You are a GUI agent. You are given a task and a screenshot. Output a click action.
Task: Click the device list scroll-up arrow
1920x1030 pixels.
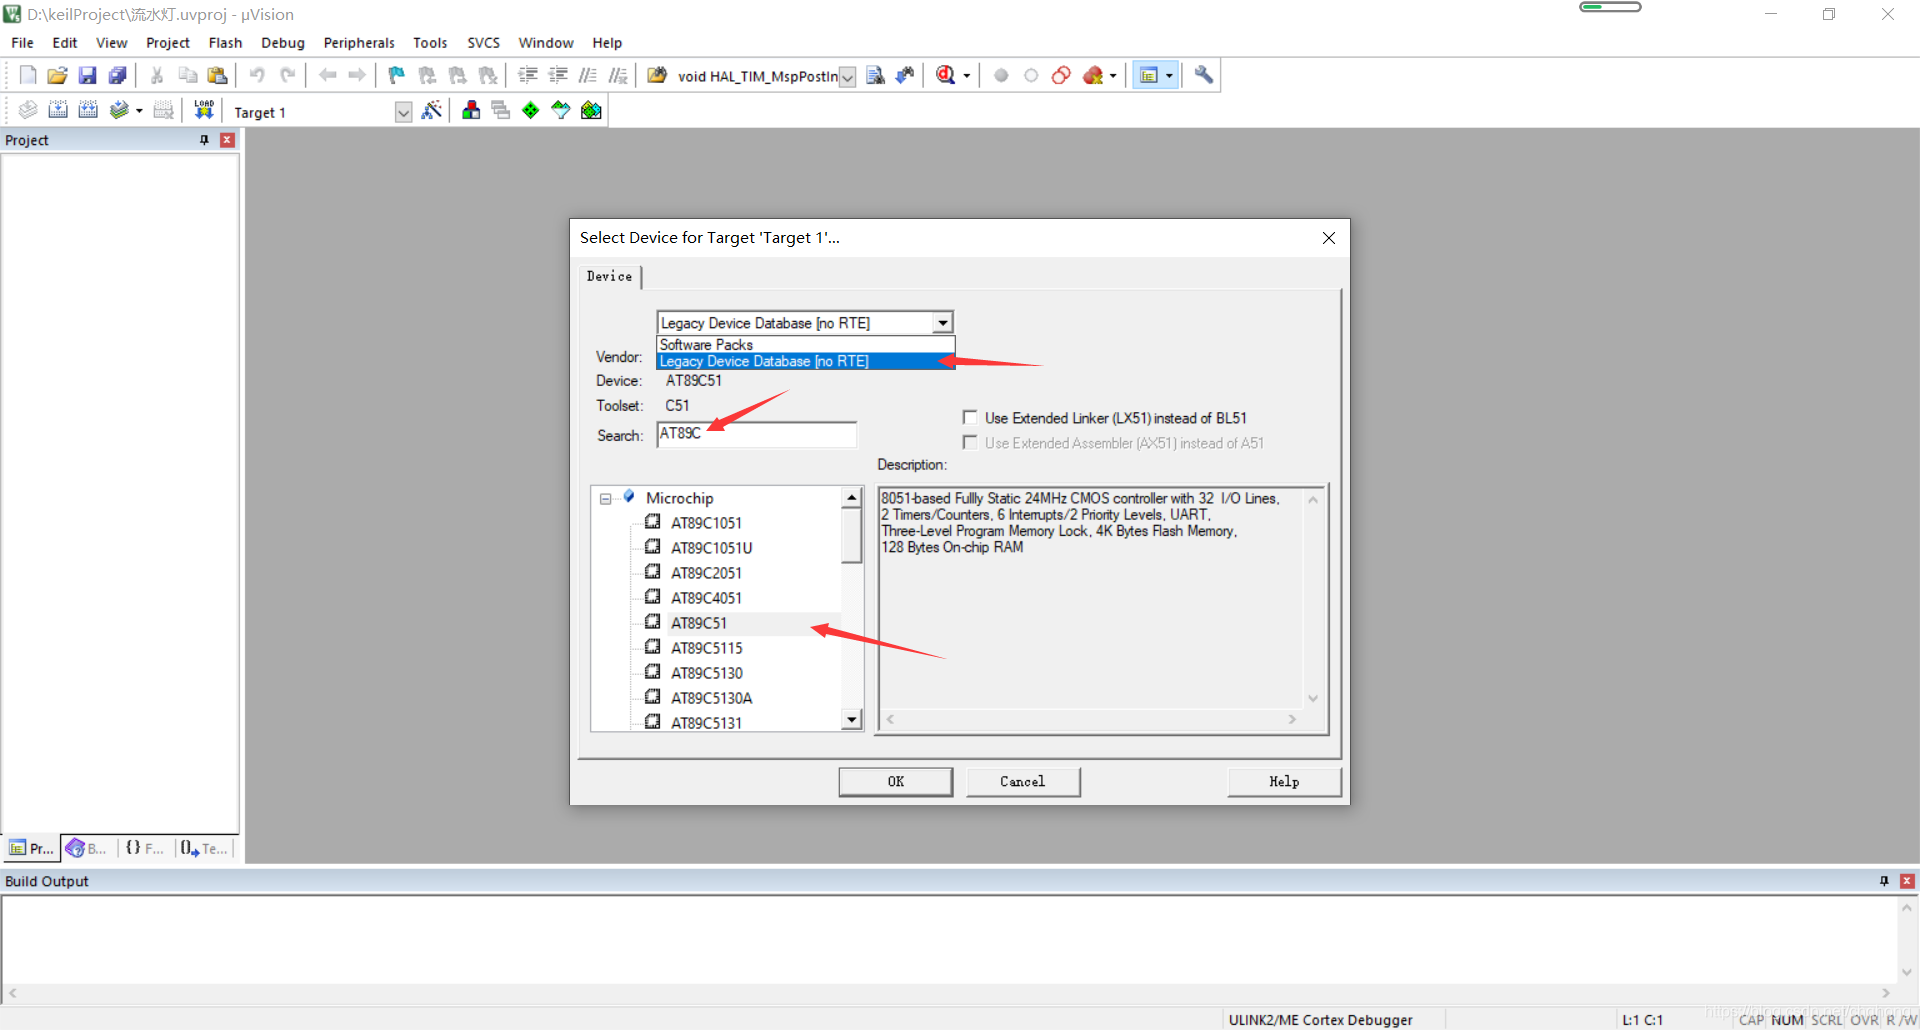click(852, 497)
